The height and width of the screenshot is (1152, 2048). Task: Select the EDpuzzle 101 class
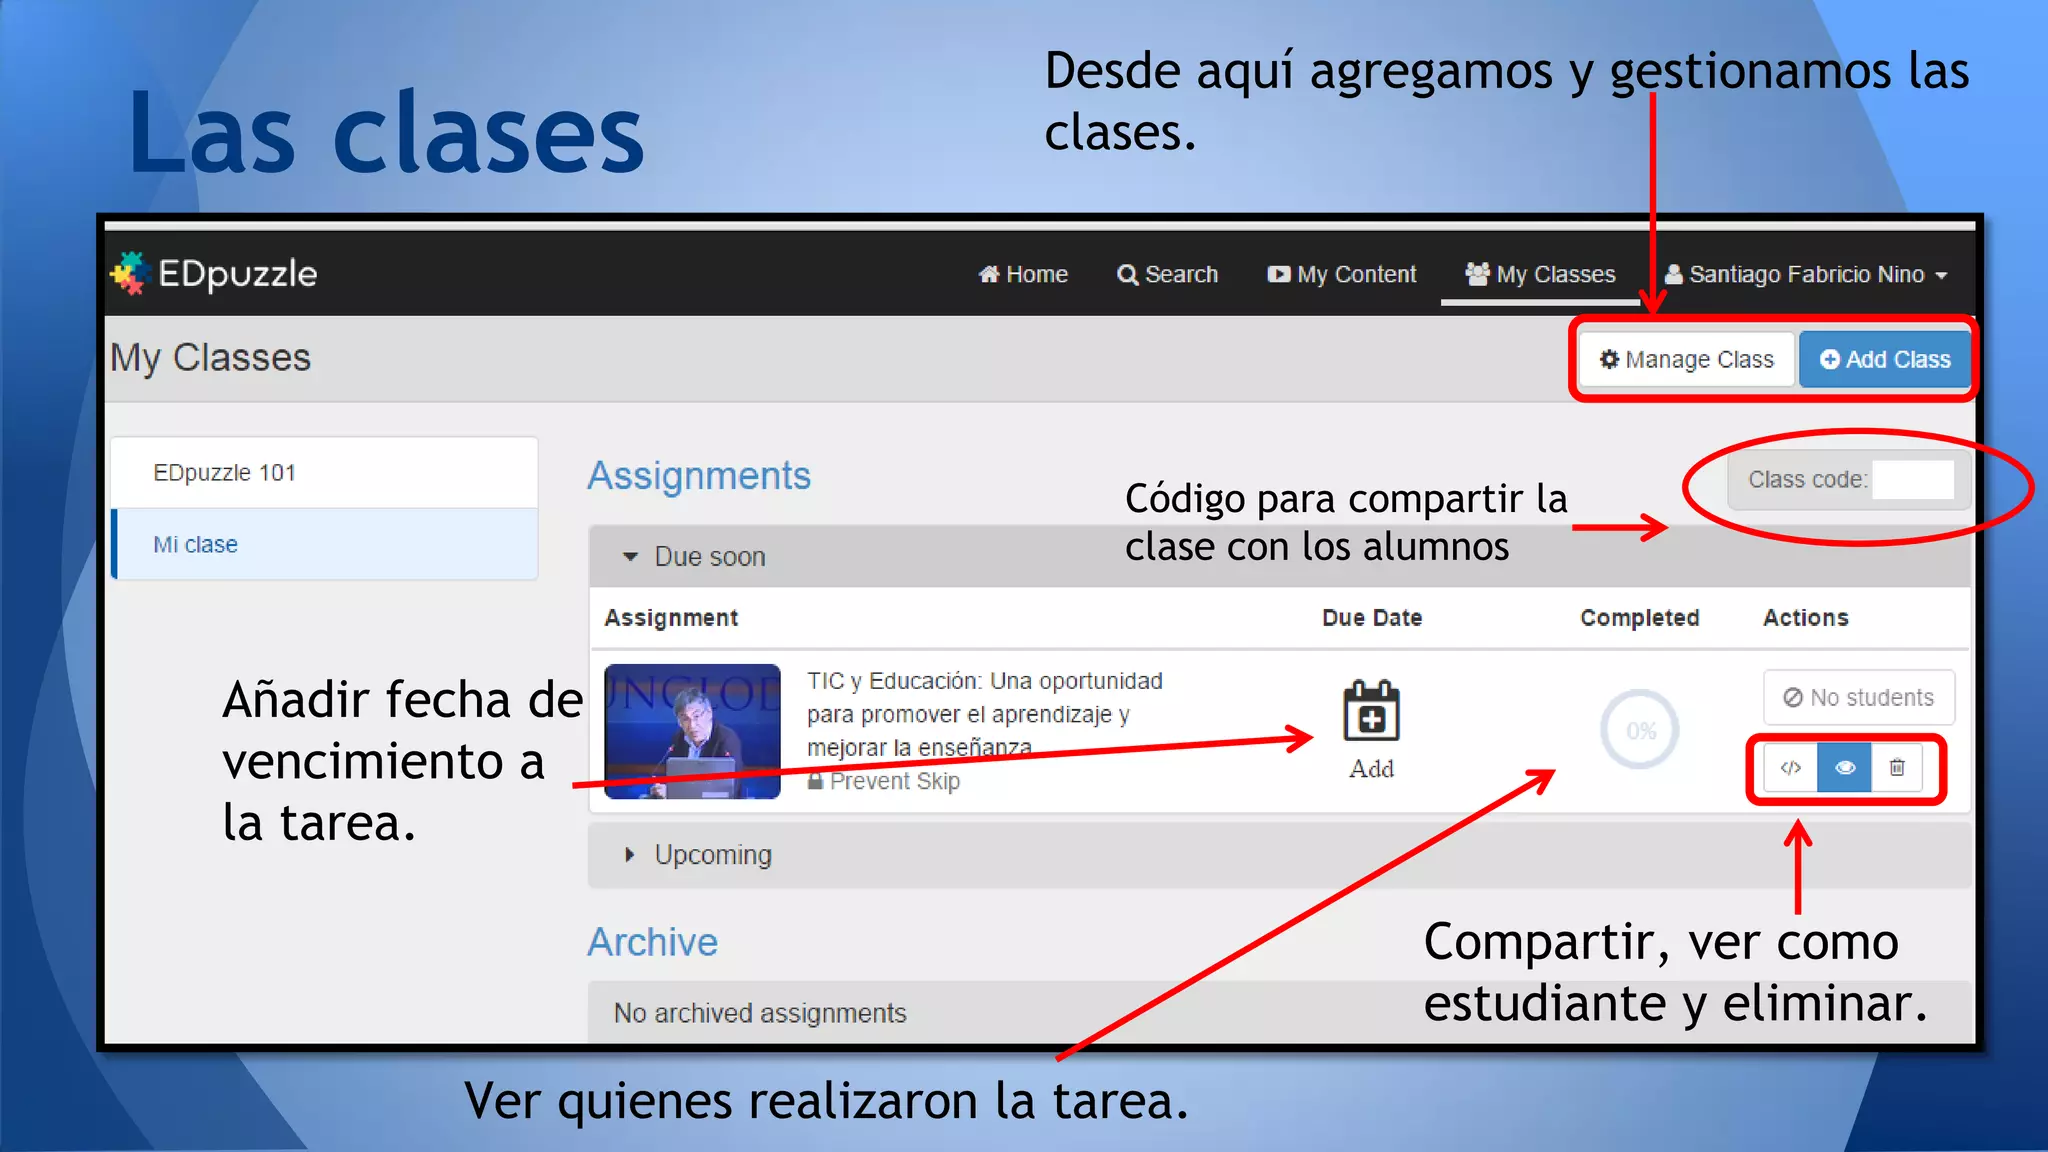point(325,472)
